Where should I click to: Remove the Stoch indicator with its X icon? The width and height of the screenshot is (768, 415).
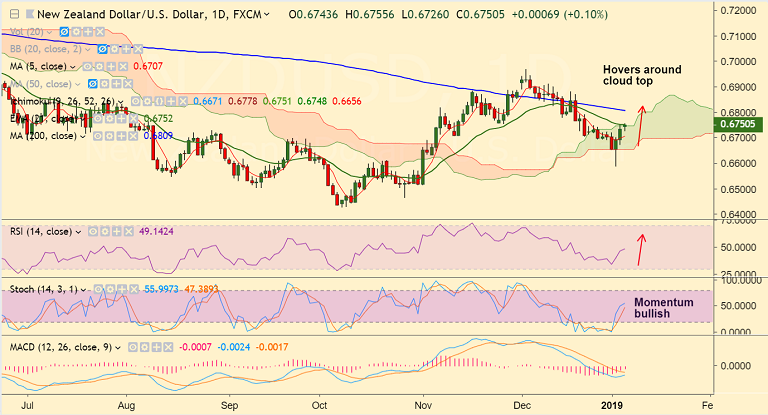(x=134, y=289)
